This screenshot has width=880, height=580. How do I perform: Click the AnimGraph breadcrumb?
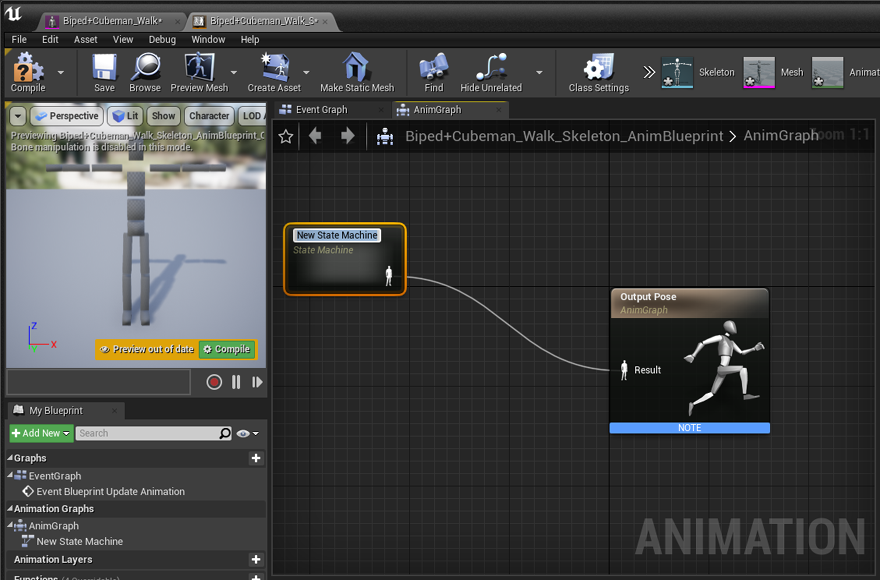click(781, 136)
